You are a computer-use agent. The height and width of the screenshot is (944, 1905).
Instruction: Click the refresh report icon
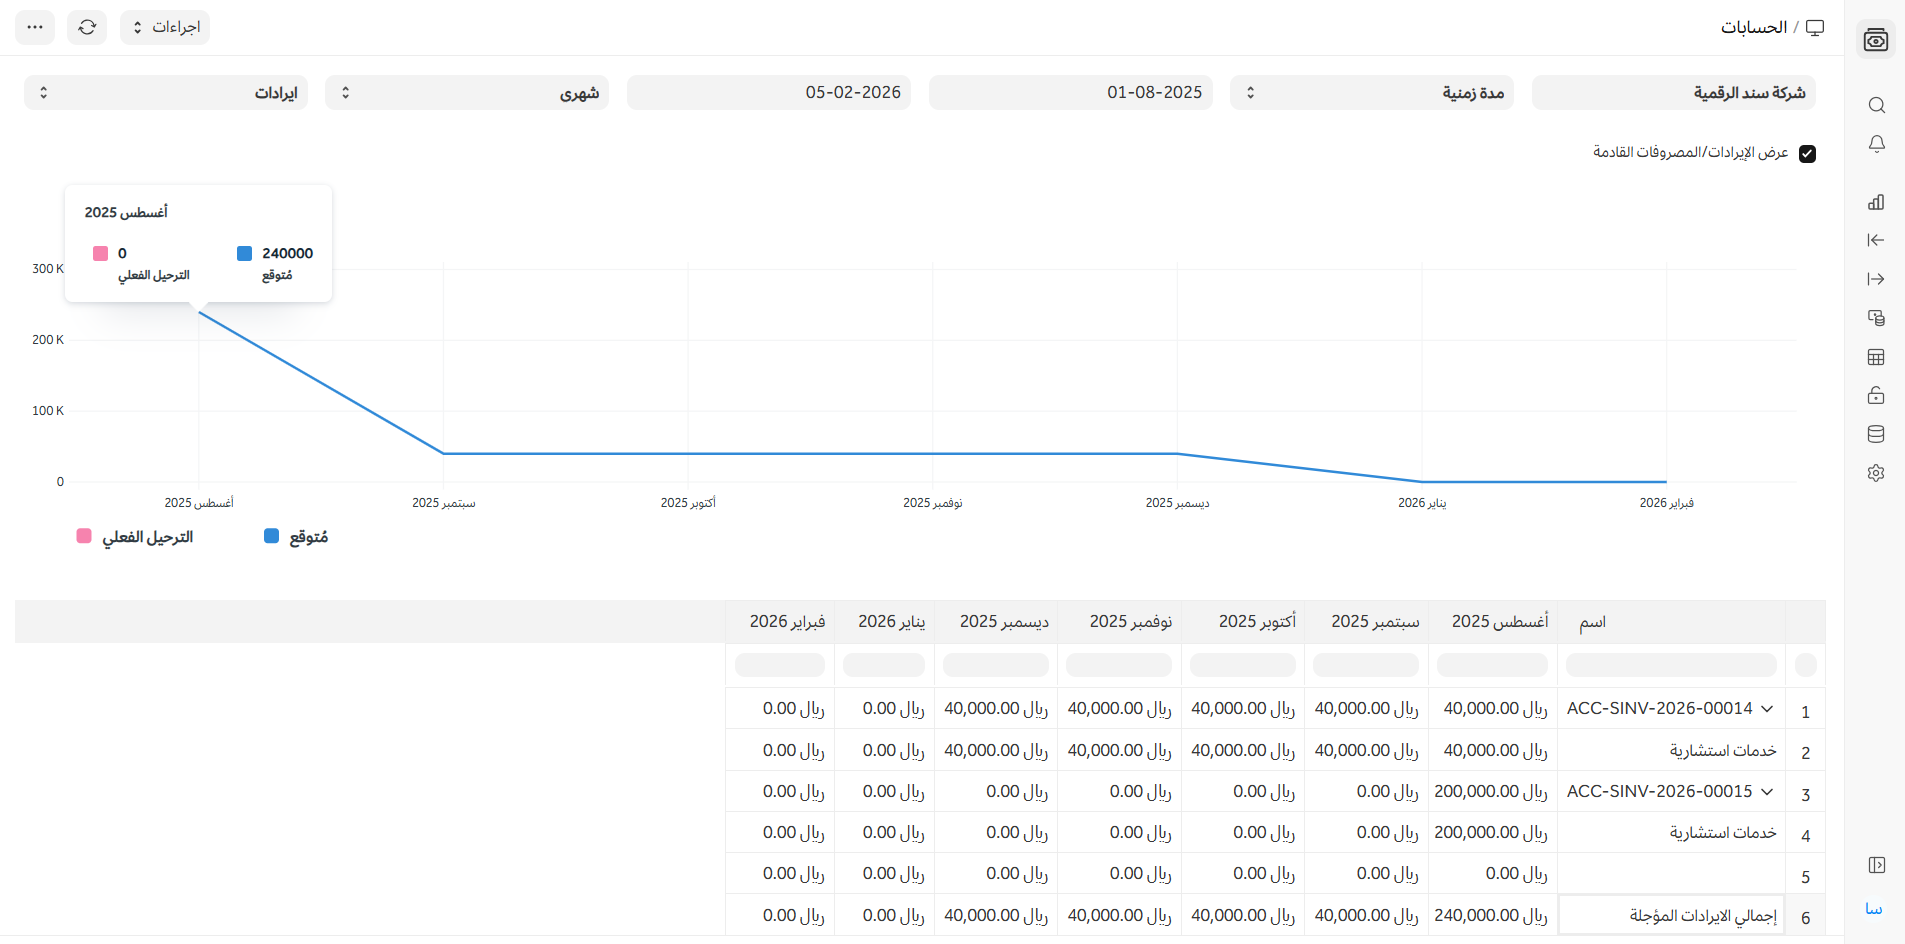pyautogui.click(x=87, y=27)
